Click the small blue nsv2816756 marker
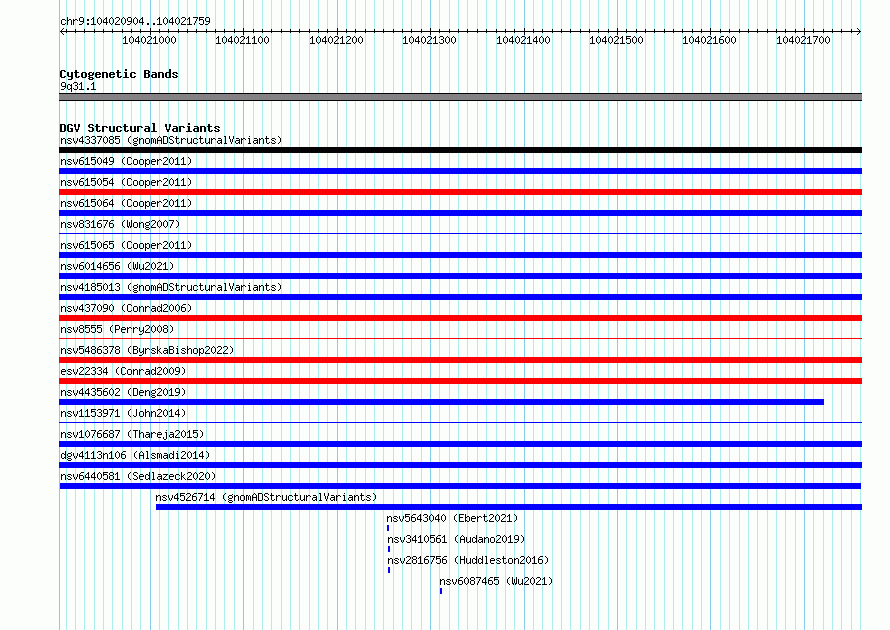This screenshot has width=890, height=630. coord(389,570)
